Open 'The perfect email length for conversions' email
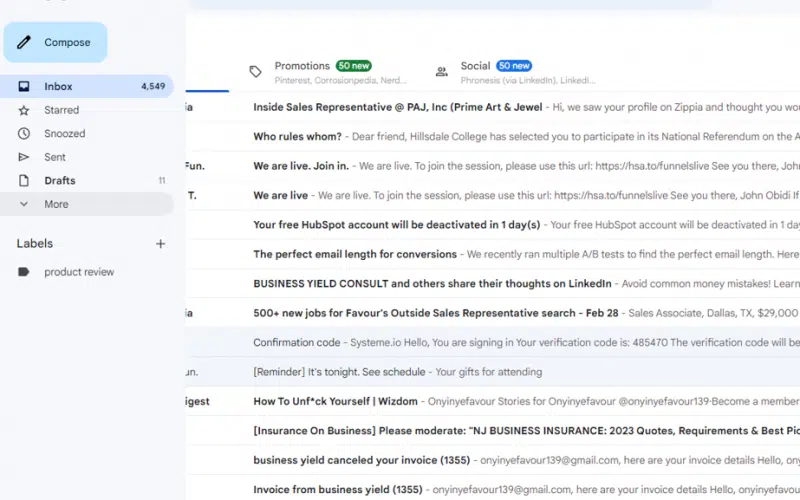The image size is (800, 500). [355, 254]
